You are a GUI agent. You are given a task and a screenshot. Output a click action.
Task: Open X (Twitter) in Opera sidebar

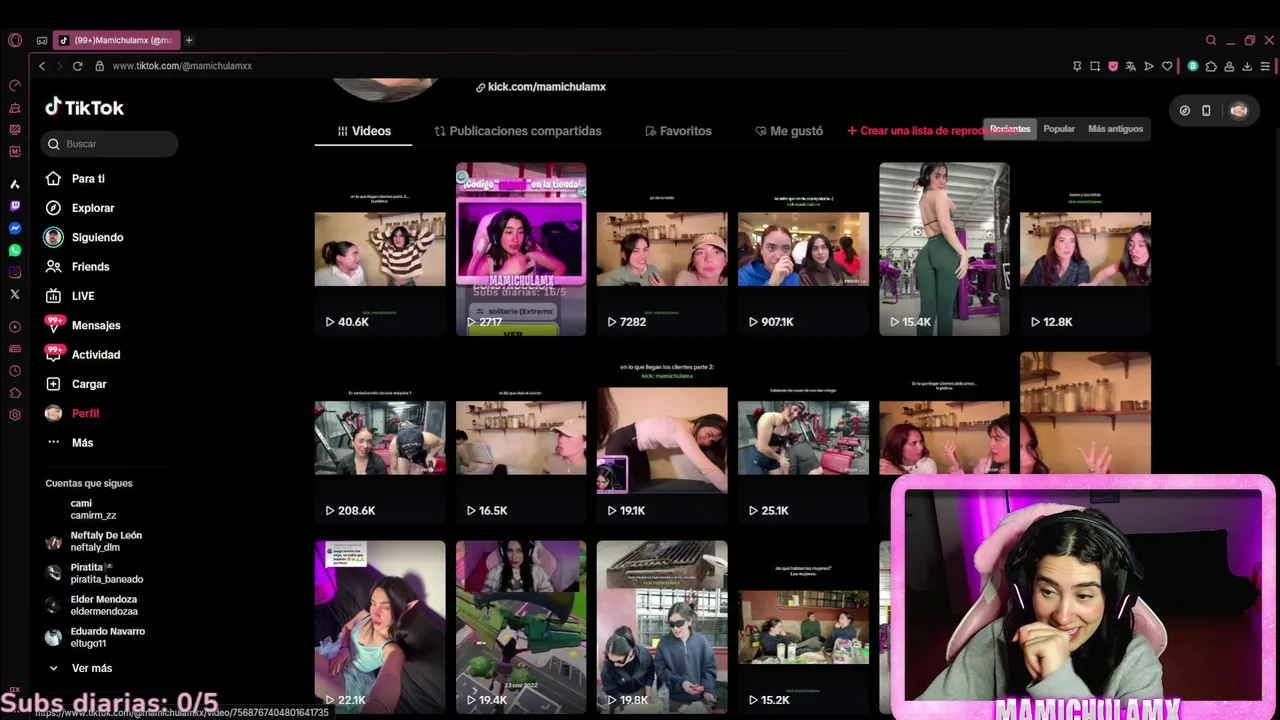click(14, 294)
